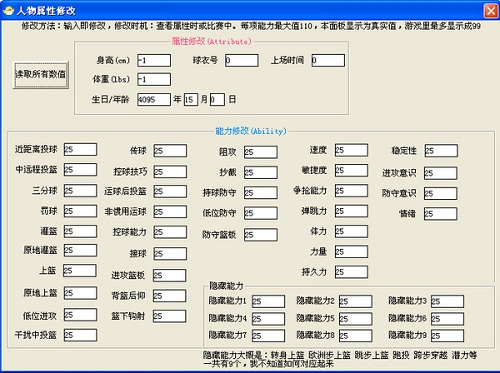Click the 进攻意识 value field
Image resolution: width=500 pixels, height=373 pixels.
coord(440,173)
